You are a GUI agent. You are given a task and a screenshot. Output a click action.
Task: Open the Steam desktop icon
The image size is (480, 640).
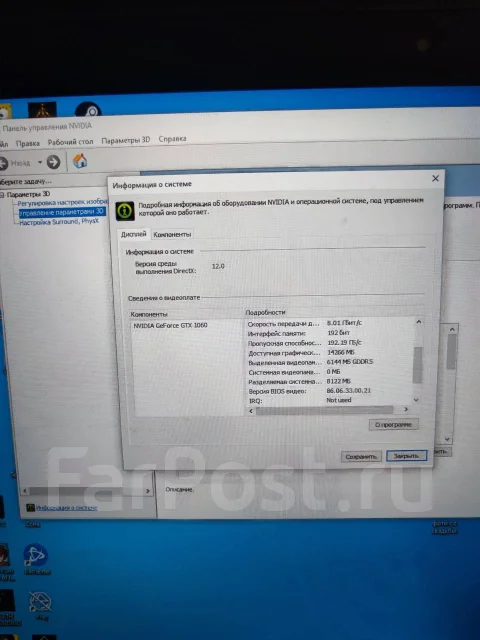point(88,109)
